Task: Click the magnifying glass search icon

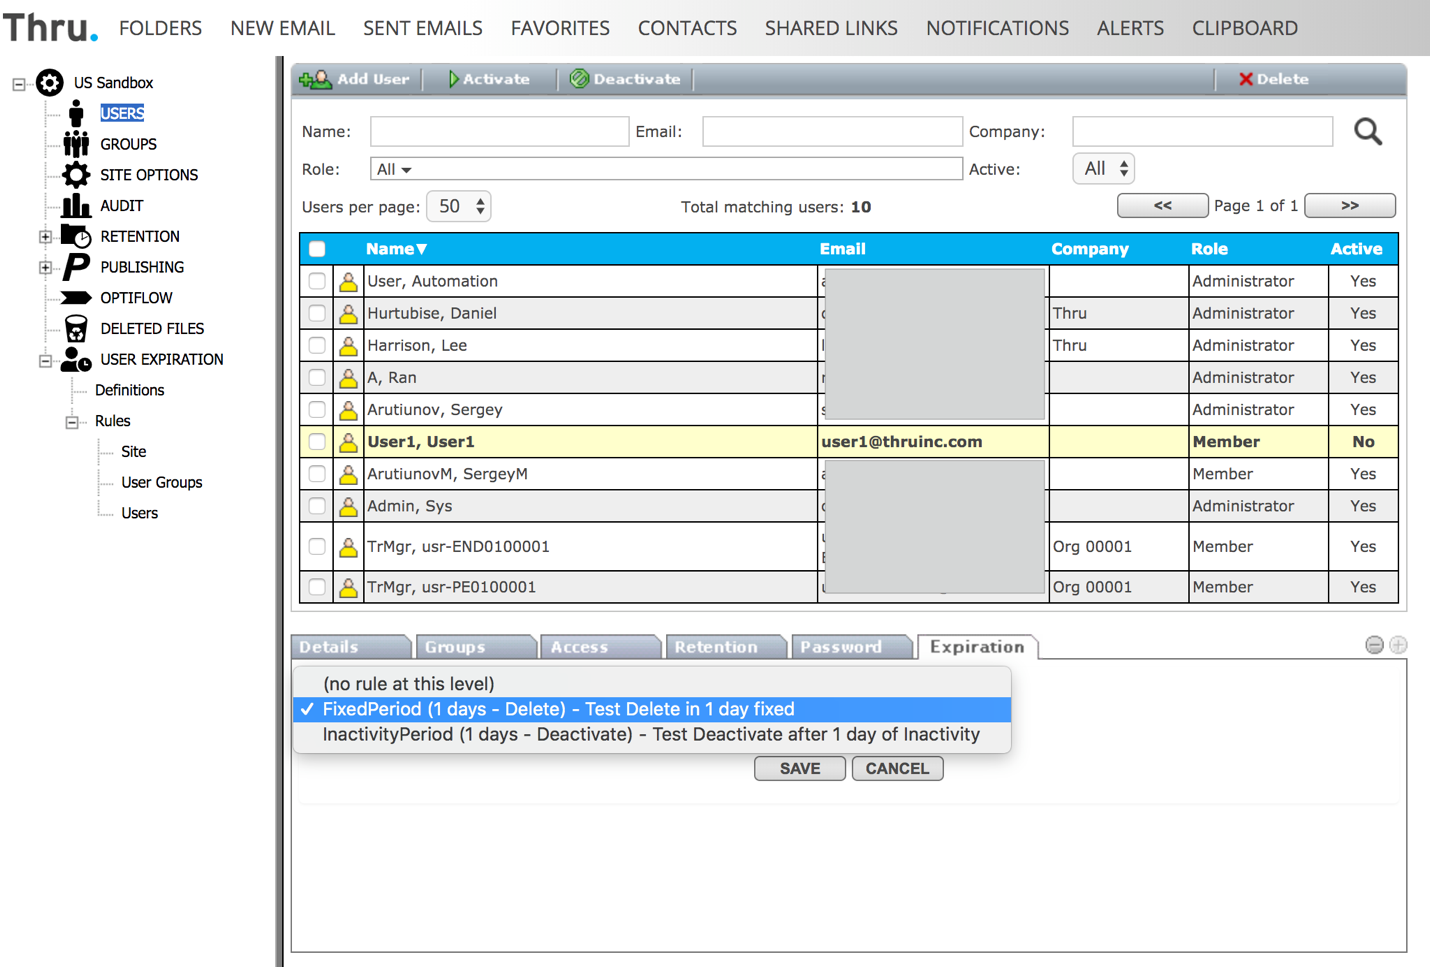Action: click(1367, 132)
